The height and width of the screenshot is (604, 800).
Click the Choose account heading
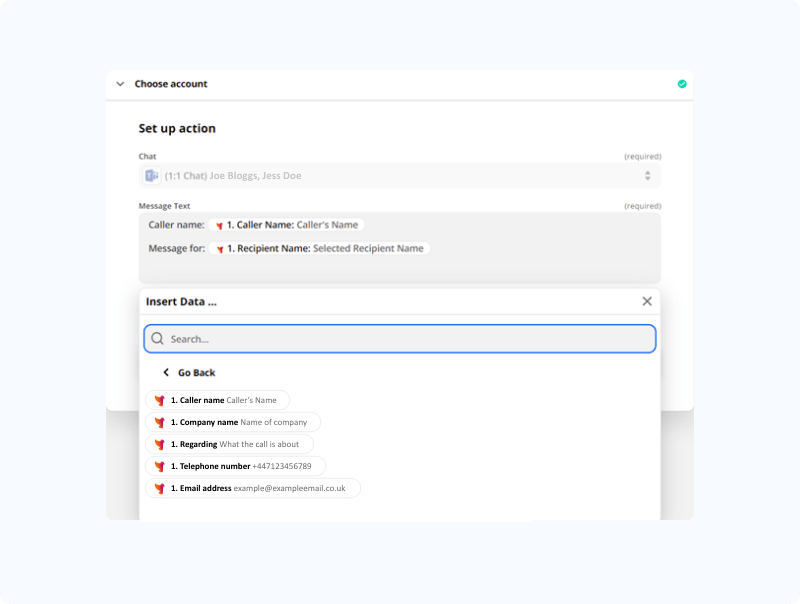click(171, 84)
